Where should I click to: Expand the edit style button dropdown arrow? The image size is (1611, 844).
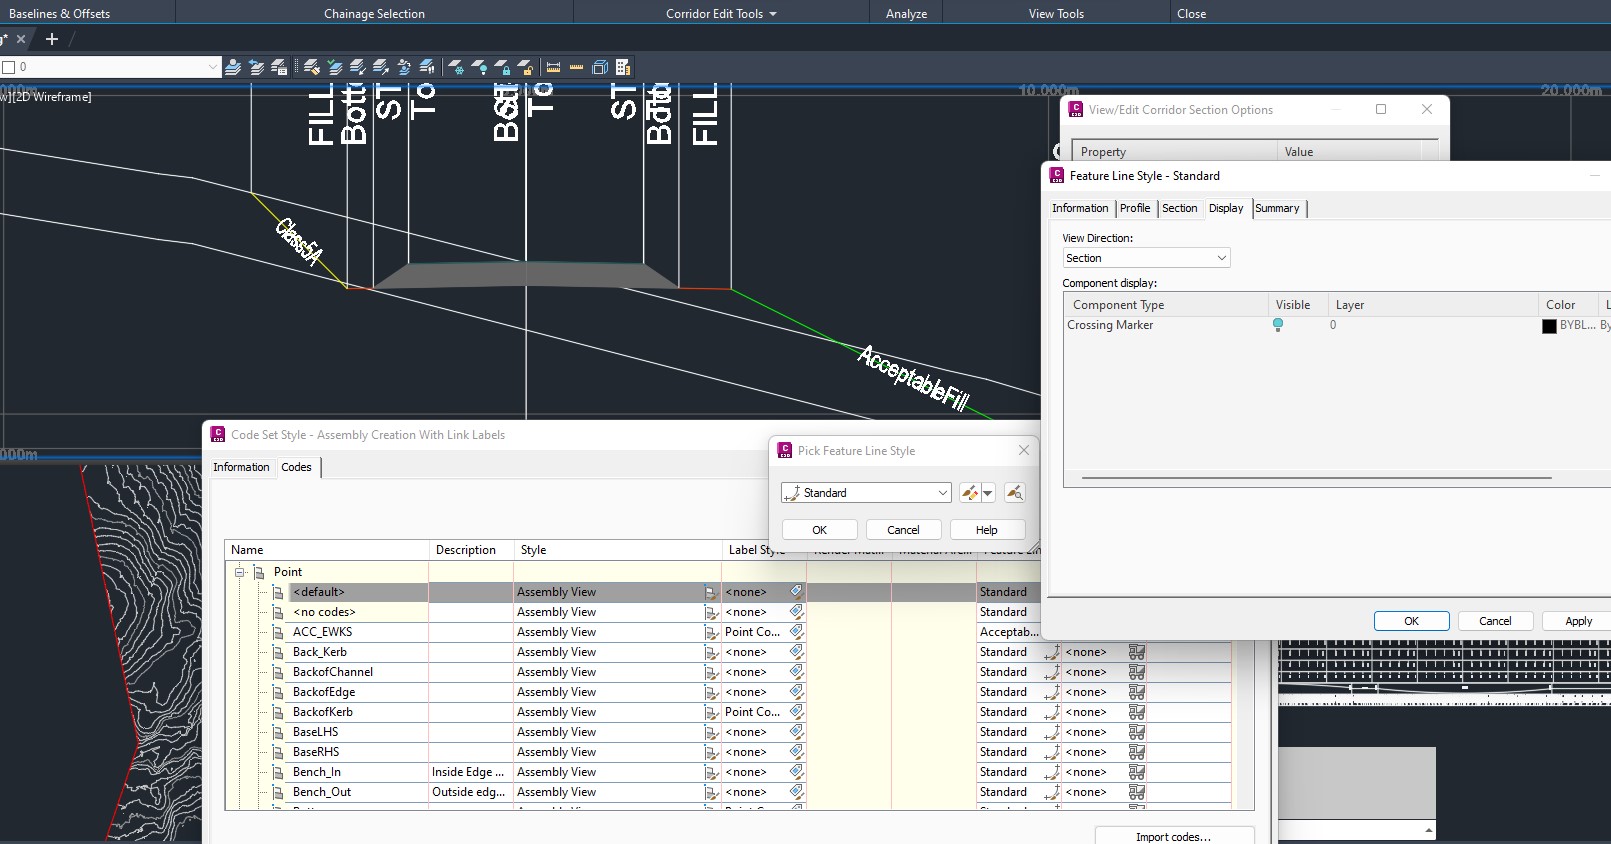(x=988, y=493)
